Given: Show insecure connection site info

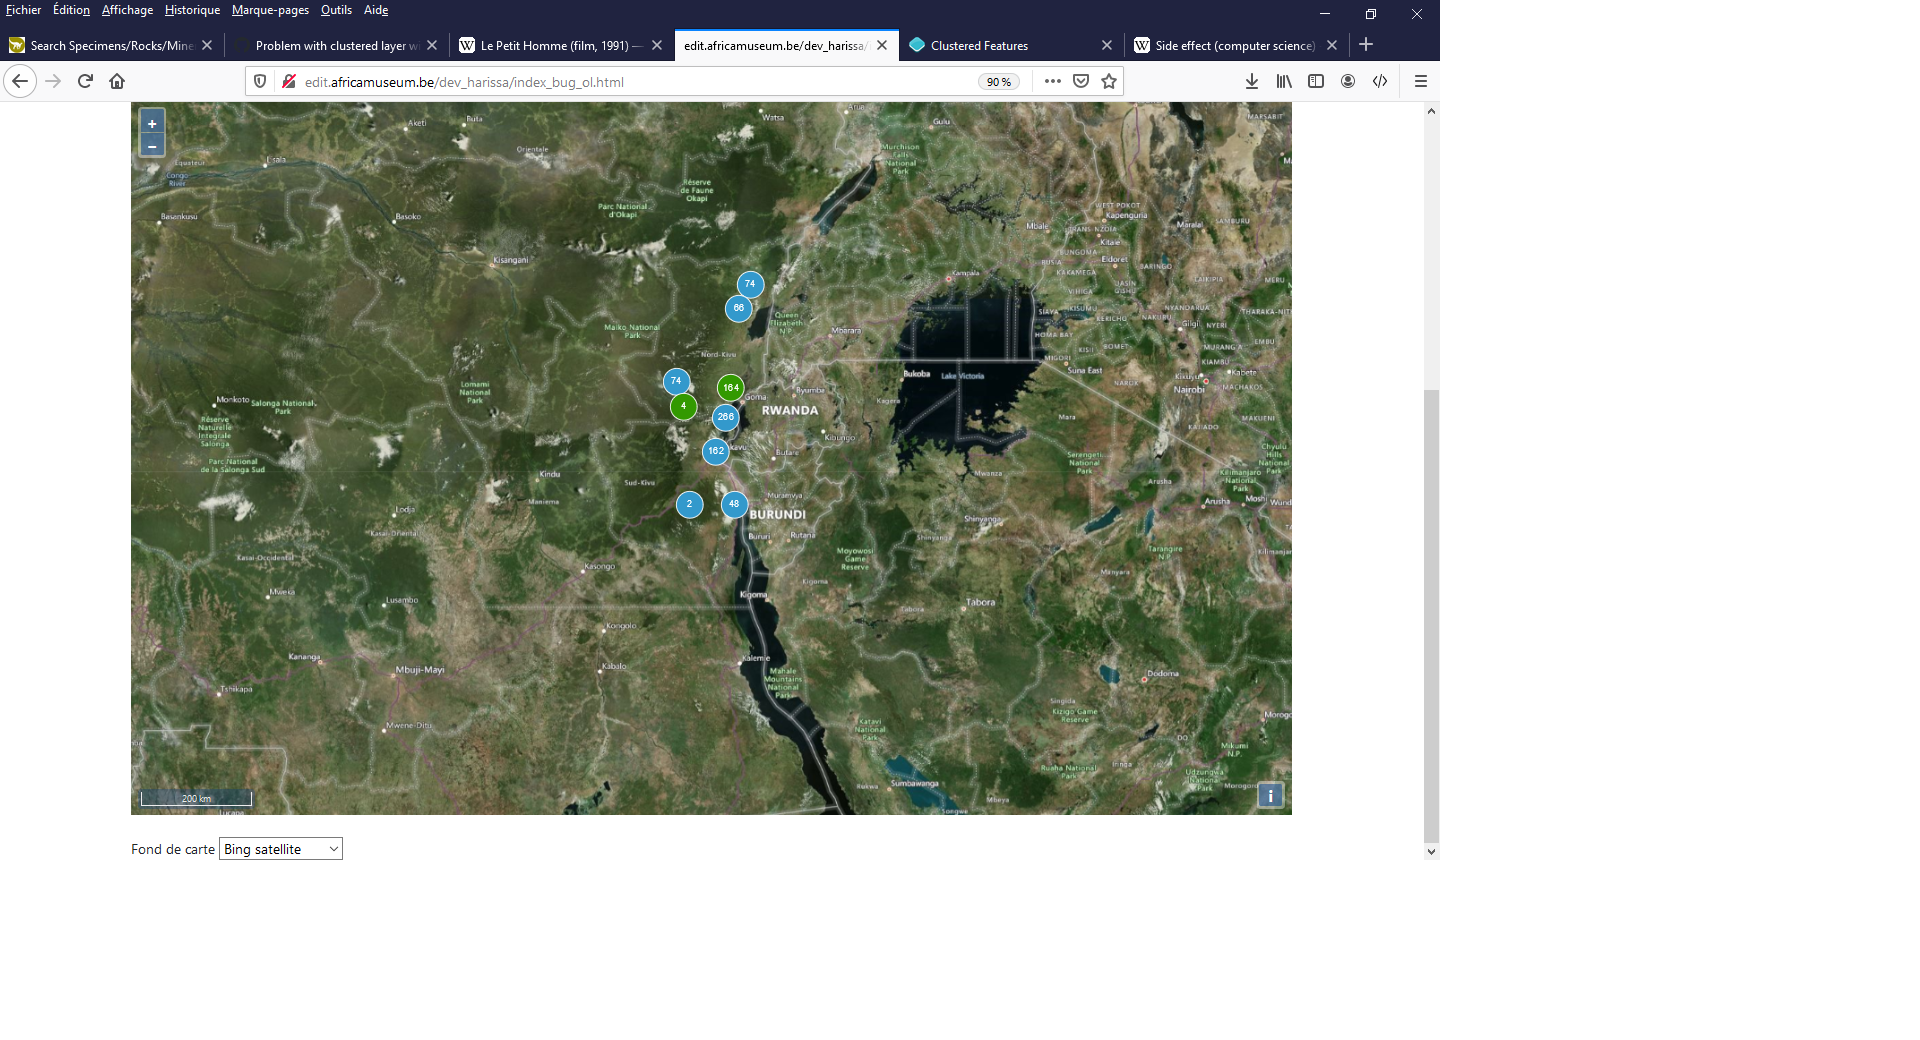Looking at the screenshot, I should (x=289, y=81).
